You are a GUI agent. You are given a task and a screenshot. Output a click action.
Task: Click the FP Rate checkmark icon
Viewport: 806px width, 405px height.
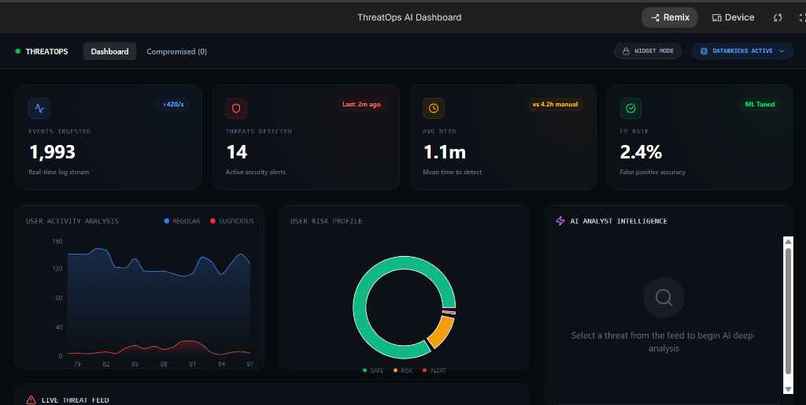(x=630, y=108)
